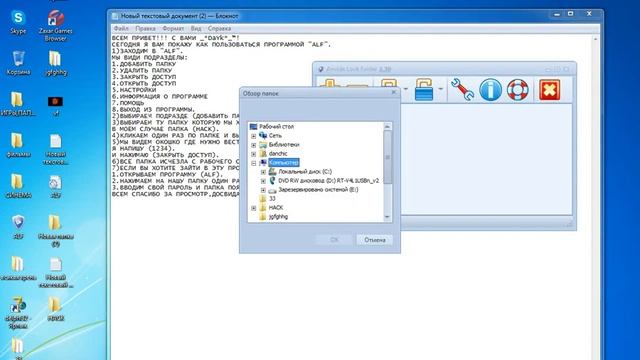Select Локальный диск (C:) in tree
Screen dimensions: 640x360
coord(305,171)
